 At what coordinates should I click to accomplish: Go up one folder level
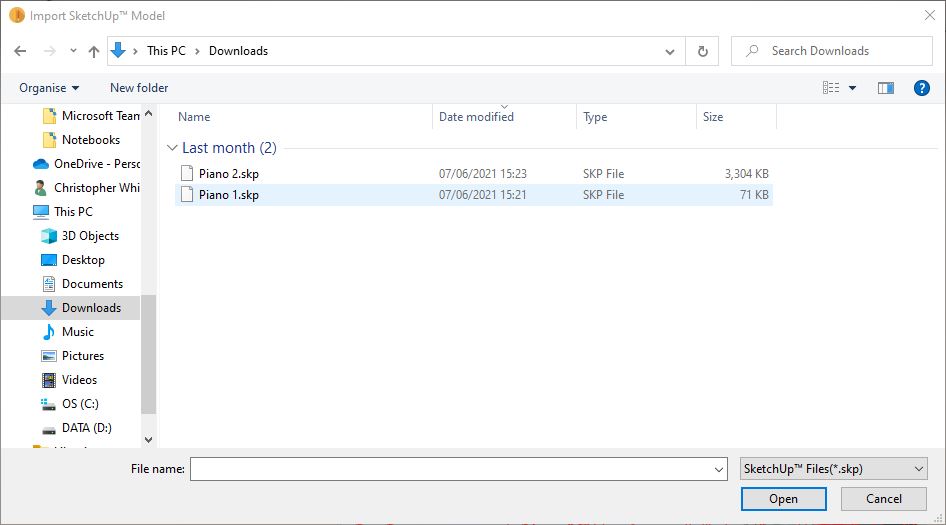(94, 51)
